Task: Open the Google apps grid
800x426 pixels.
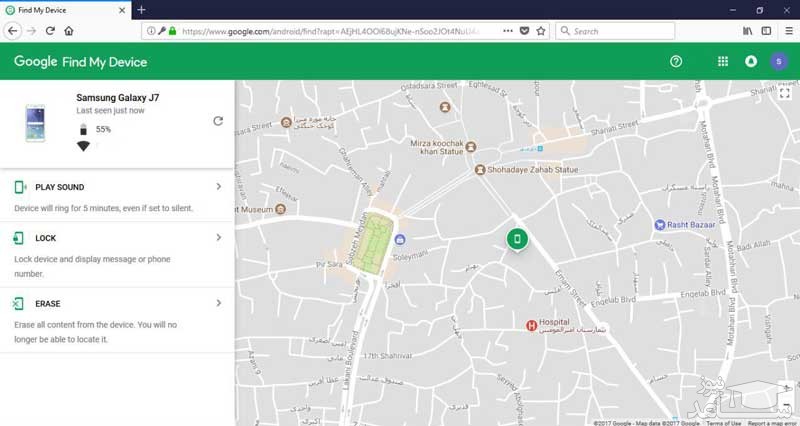Action: (723, 62)
